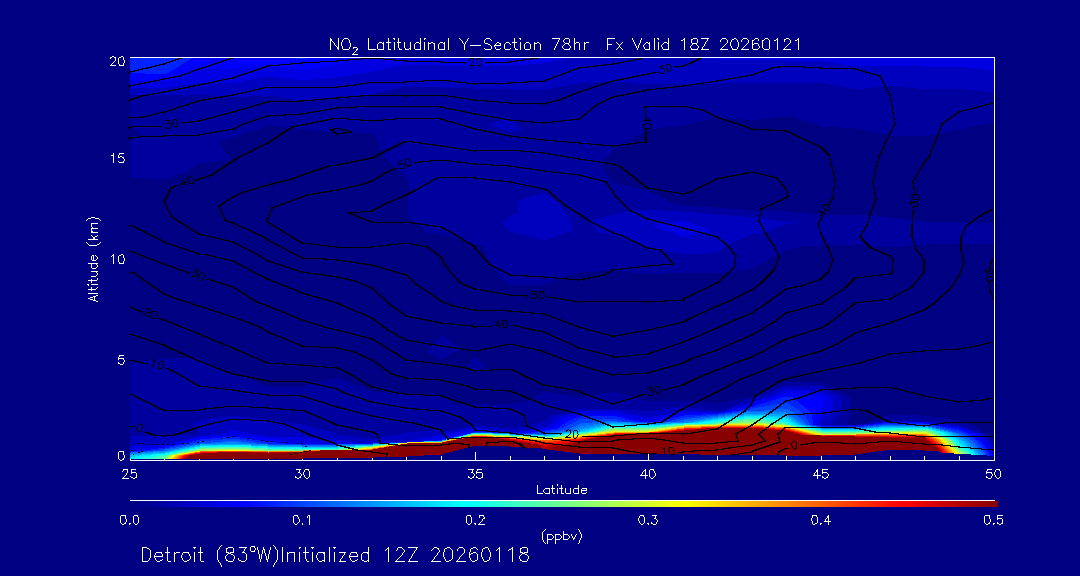Viewport: 1080px width, 576px height.
Task: Click latitude axis tick label 50
Action: (x=994, y=472)
